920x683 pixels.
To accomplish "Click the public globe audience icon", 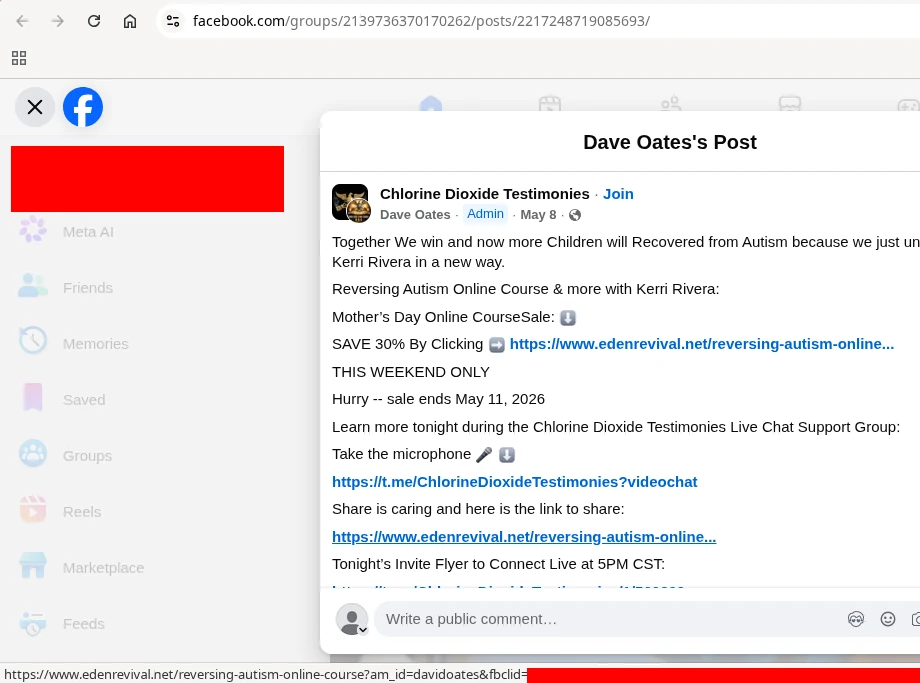I will tap(575, 215).
